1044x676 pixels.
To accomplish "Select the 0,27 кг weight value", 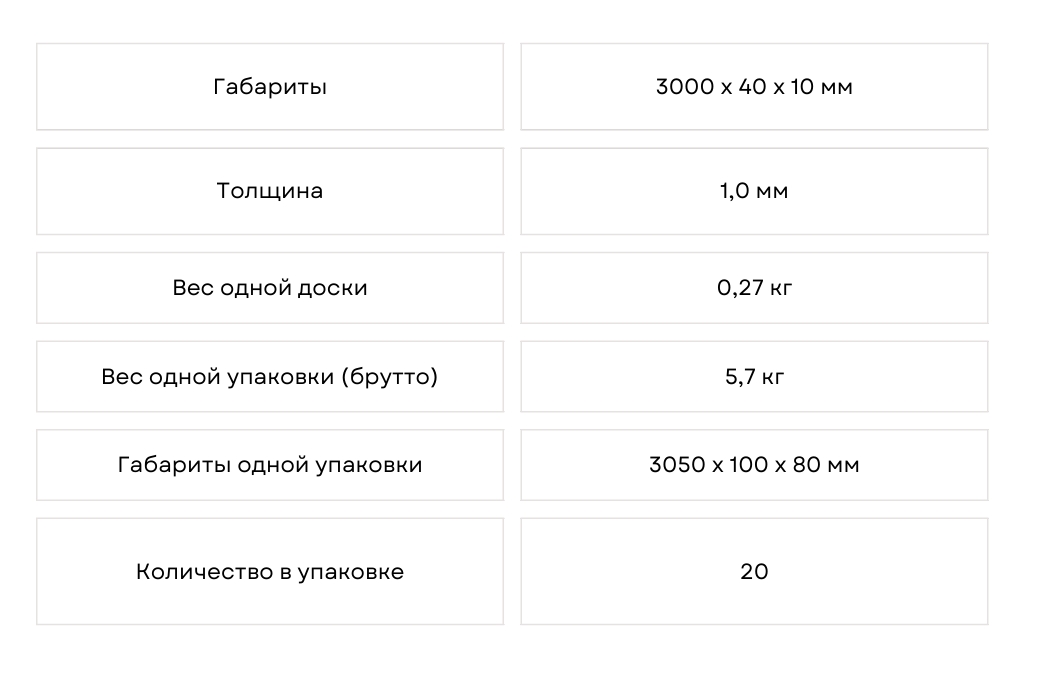I will tap(754, 288).
